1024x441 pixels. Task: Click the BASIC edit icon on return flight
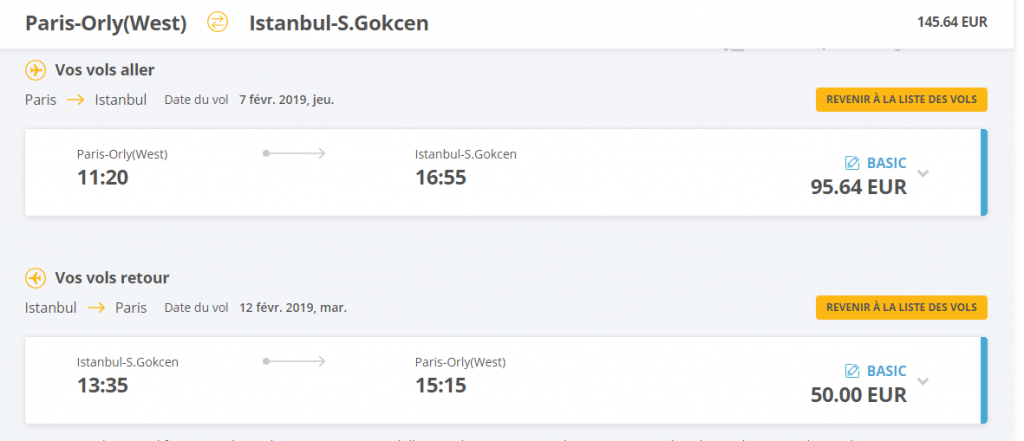[852, 371]
